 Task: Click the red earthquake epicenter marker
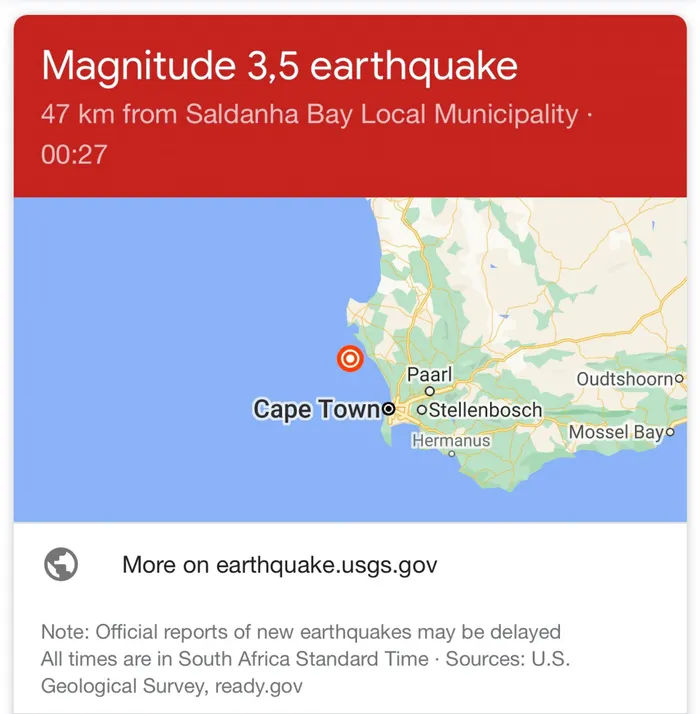click(350, 358)
